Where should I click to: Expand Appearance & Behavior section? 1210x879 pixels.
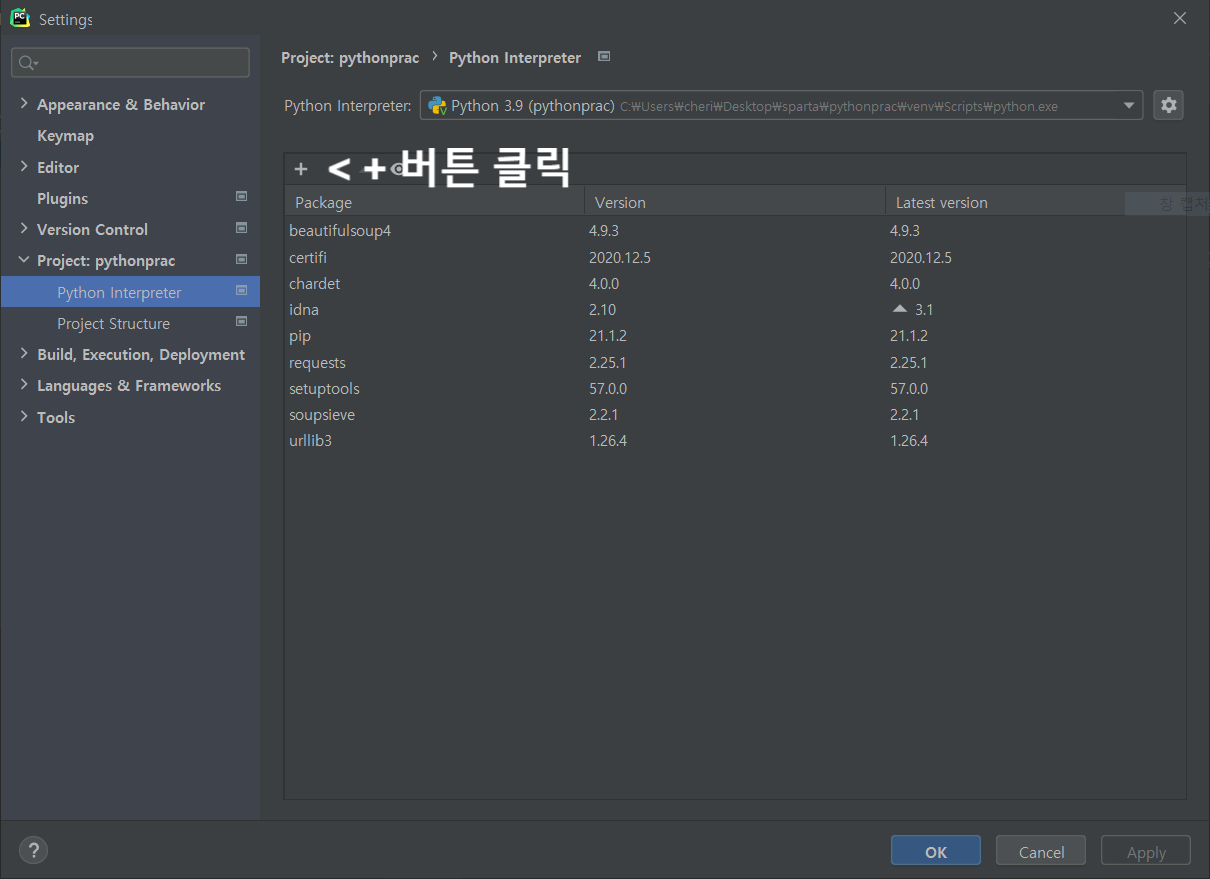pyautogui.click(x=24, y=104)
